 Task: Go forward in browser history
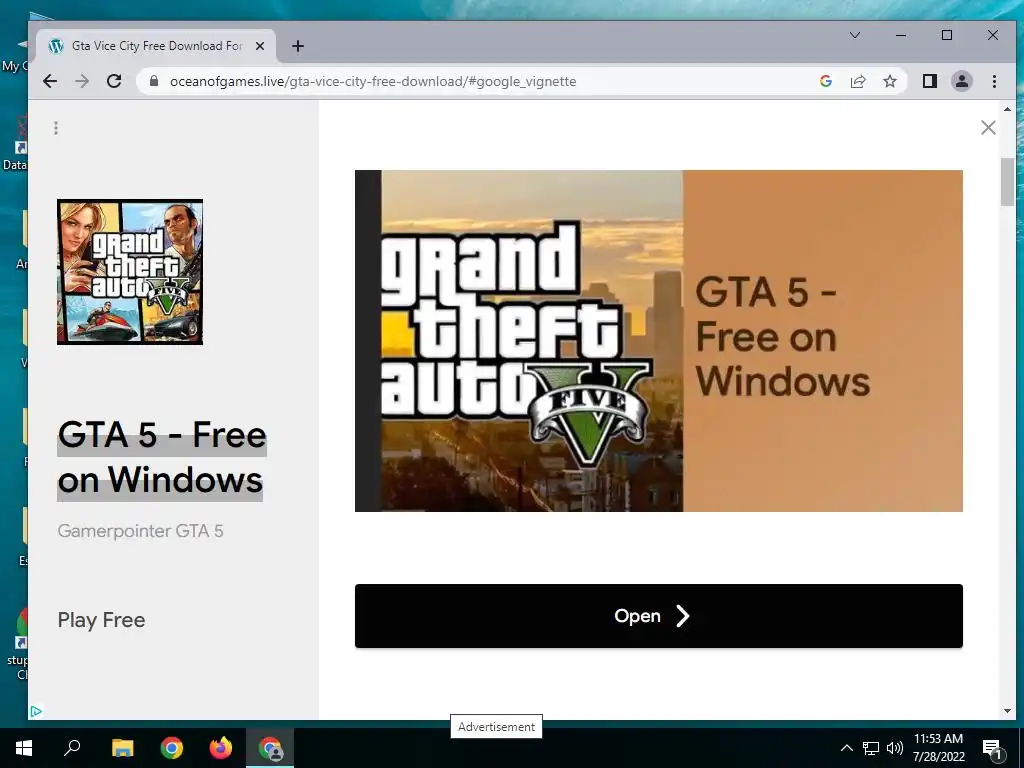coord(82,81)
